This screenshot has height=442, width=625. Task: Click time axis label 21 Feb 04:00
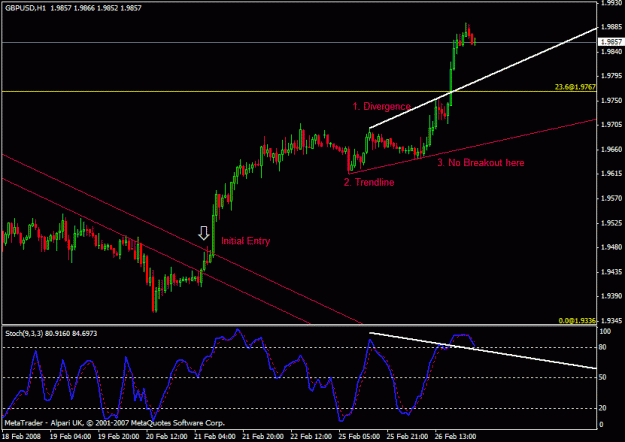215,436
